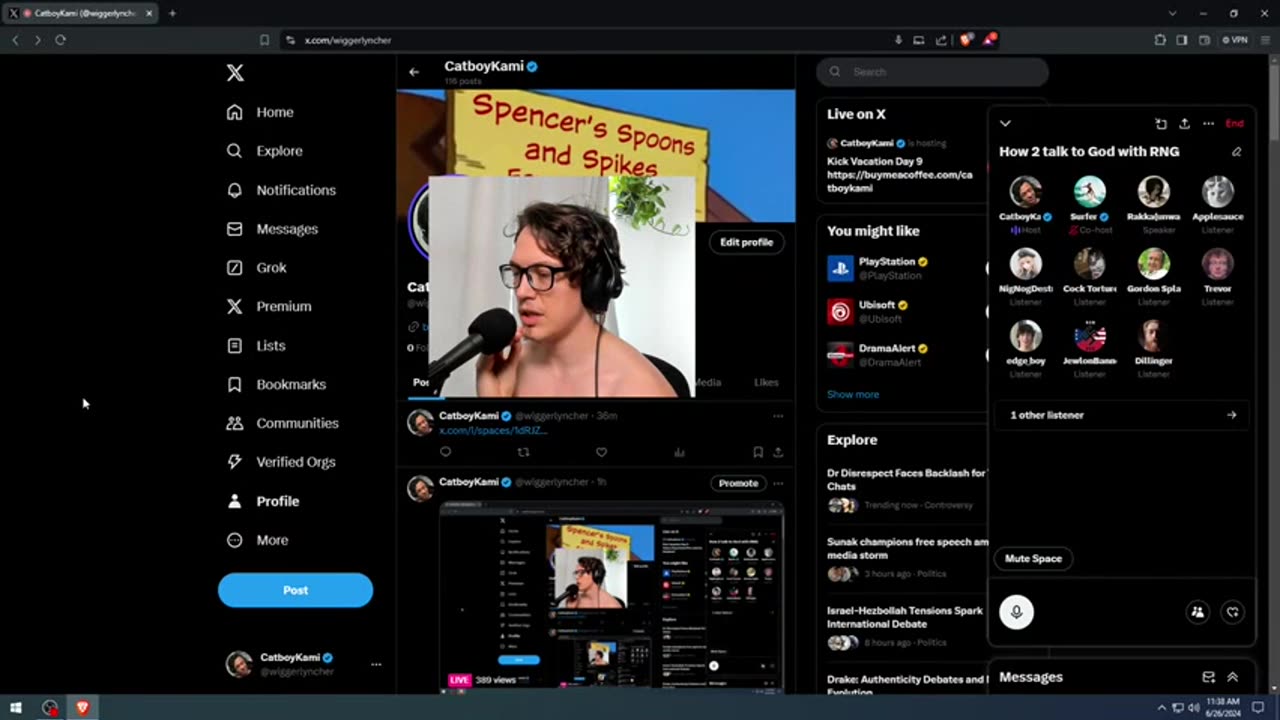This screenshot has width=1280, height=720.
Task: Open Notifications in the sidebar
Action: (281, 190)
